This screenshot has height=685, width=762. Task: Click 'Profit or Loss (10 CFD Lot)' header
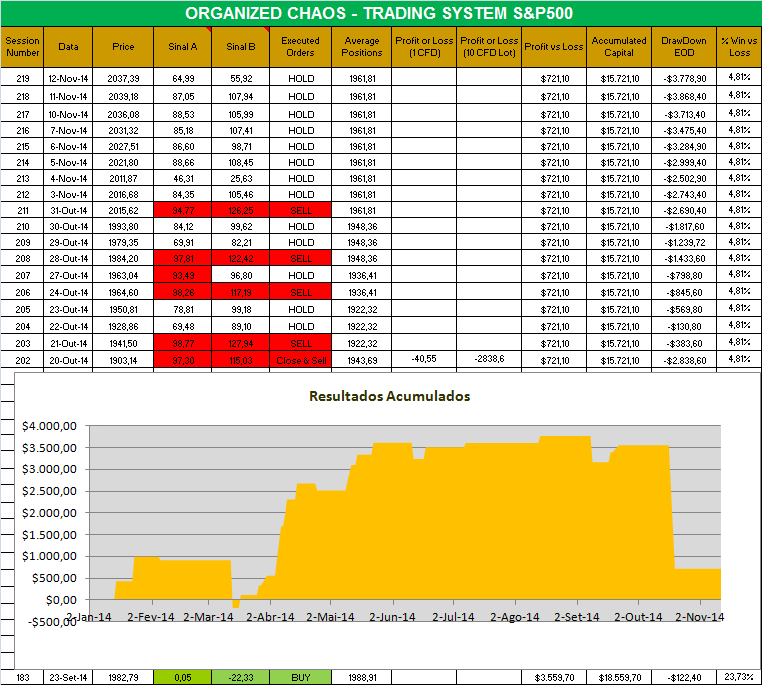click(489, 47)
